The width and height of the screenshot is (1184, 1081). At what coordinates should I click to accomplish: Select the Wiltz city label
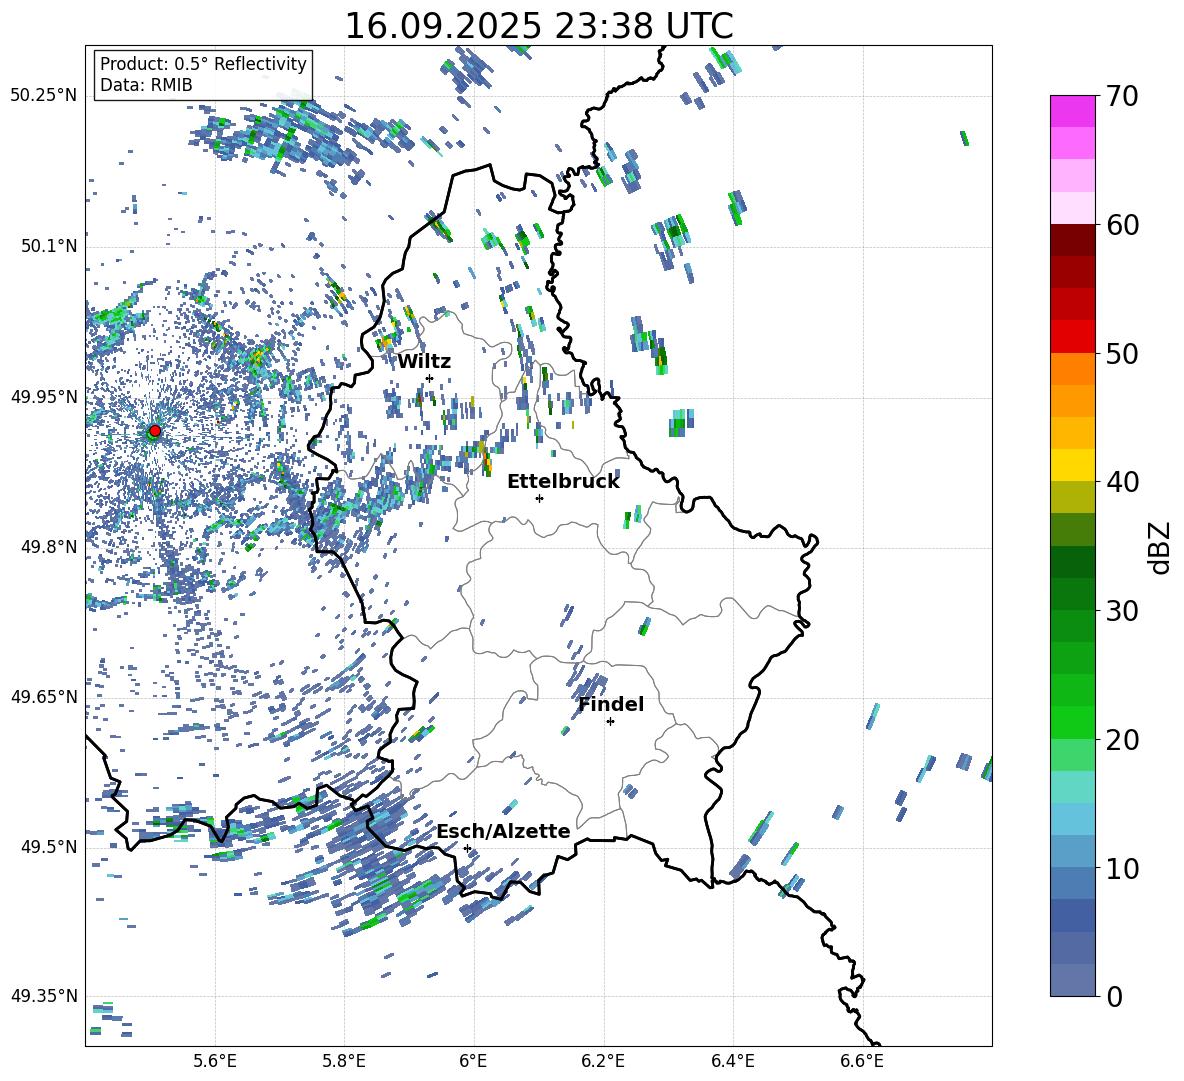click(424, 362)
